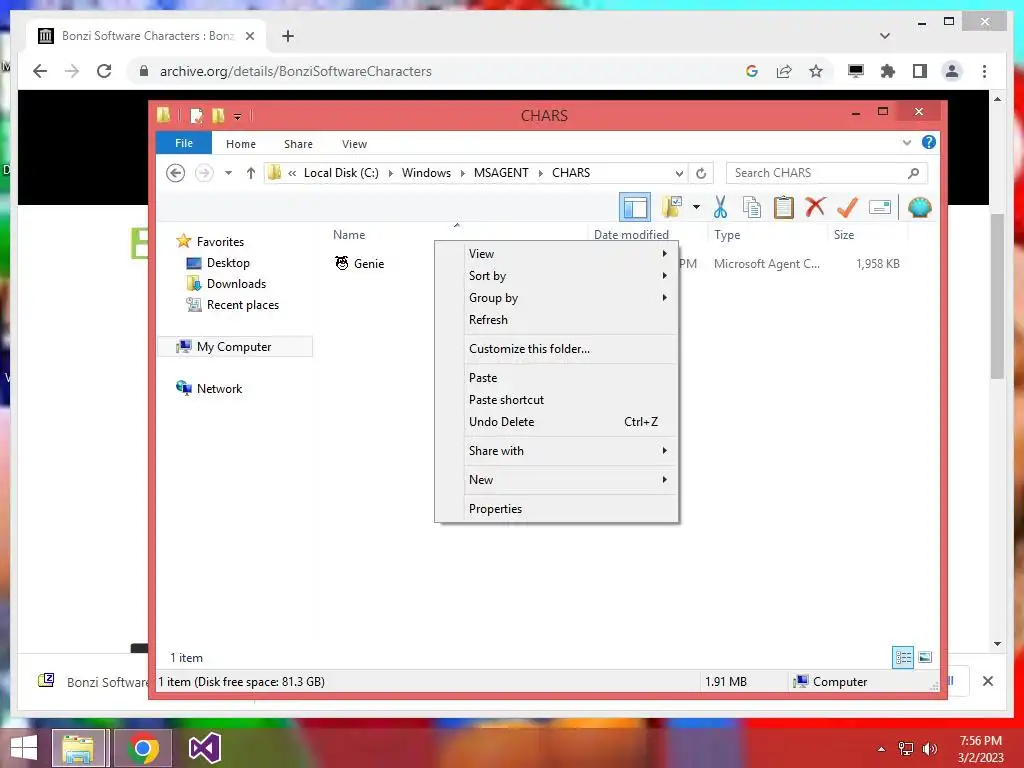Click the orange checkmark Properties icon
This screenshot has width=1024, height=768.
(847, 207)
